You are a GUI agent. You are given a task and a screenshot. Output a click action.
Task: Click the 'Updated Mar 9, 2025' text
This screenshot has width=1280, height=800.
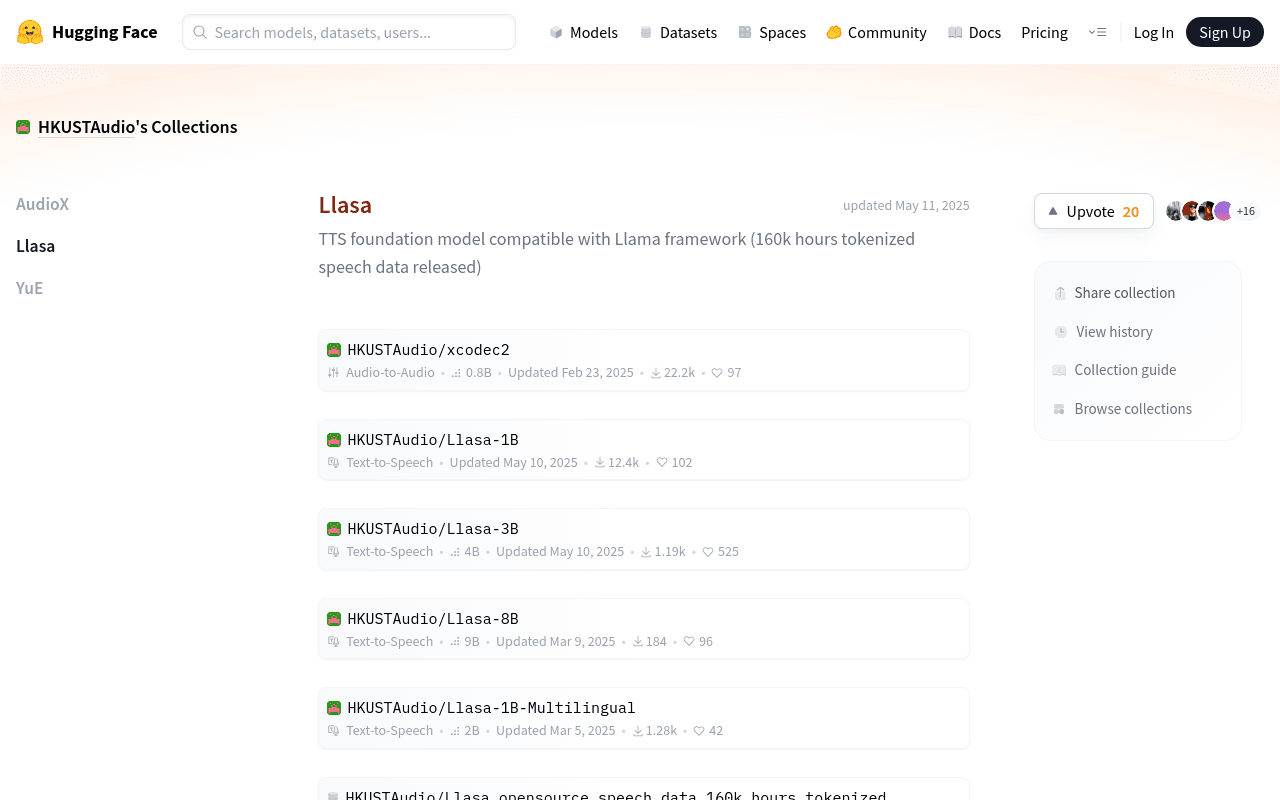[556, 642]
